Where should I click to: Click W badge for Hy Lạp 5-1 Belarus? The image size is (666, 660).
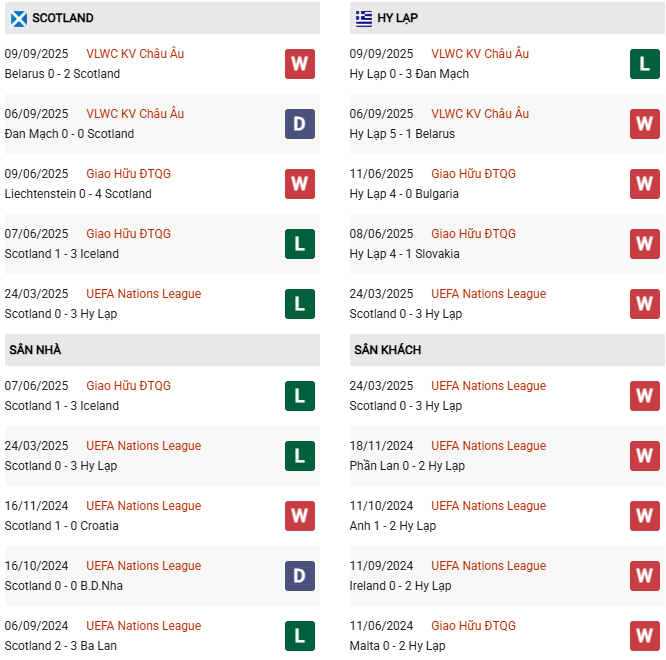[x=644, y=124]
